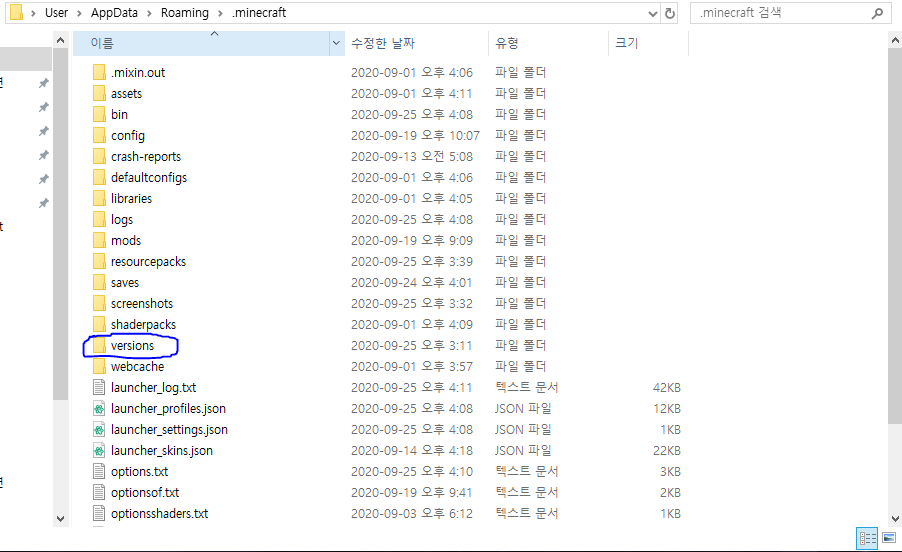The image size is (902, 552).
Task: Expand the chevron after Roaming in path
Action: [220, 13]
